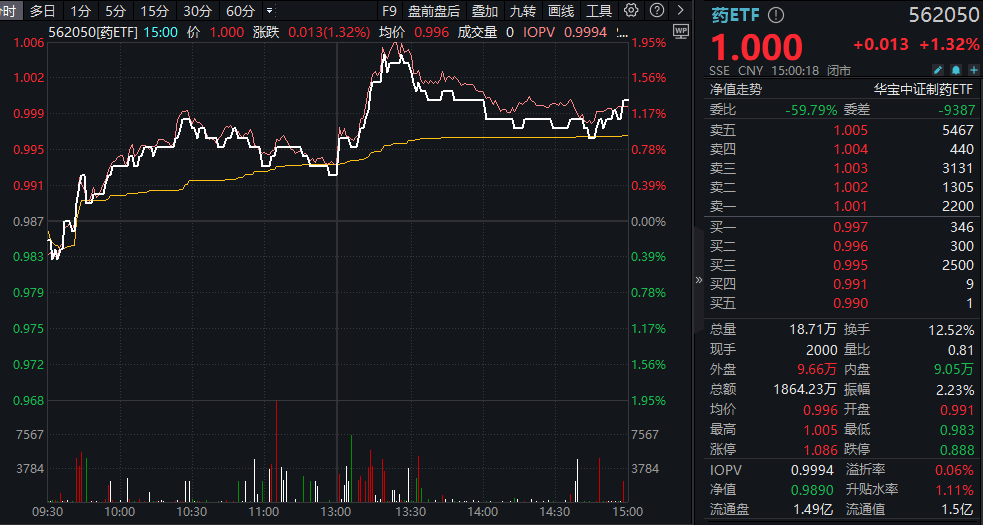The width and height of the screenshot is (983, 525).
Task: Switch to 15分 chart period
Action: pyautogui.click(x=154, y=11)
